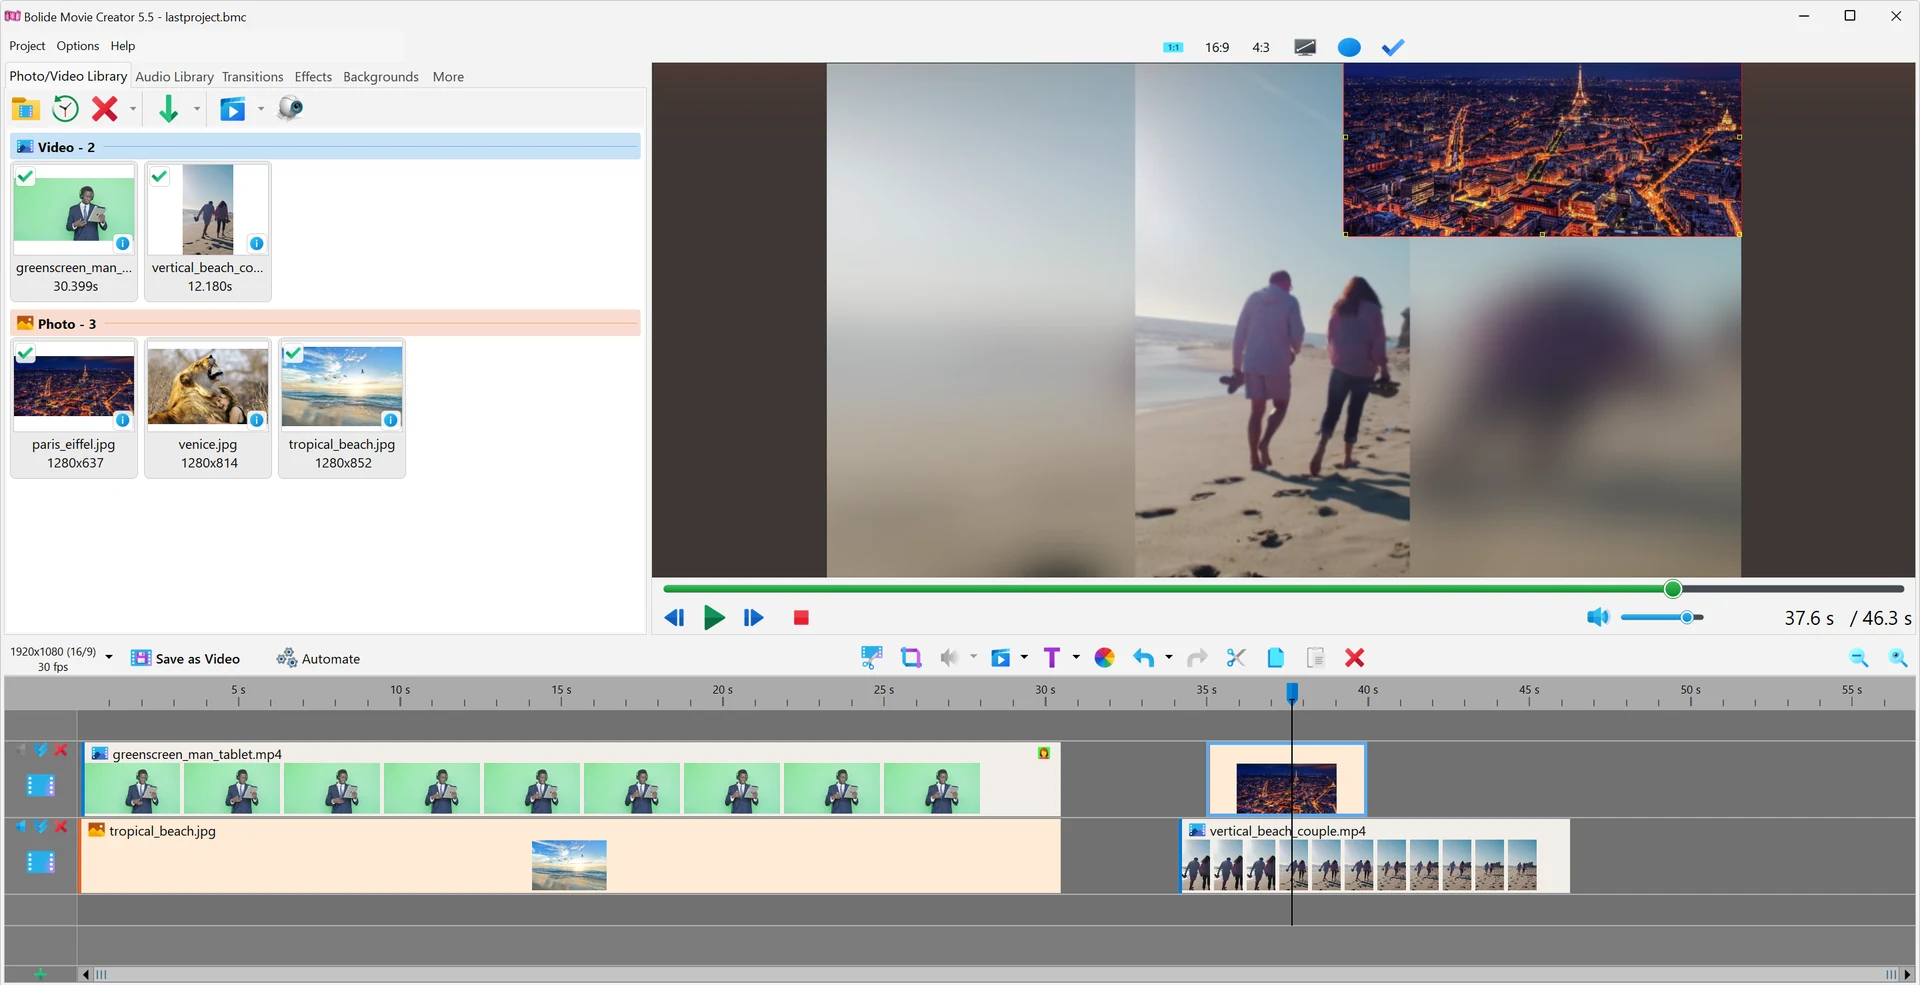Click the blue circle shape icon
This screenshot has width=1920, height=985.
(1349, 47)
